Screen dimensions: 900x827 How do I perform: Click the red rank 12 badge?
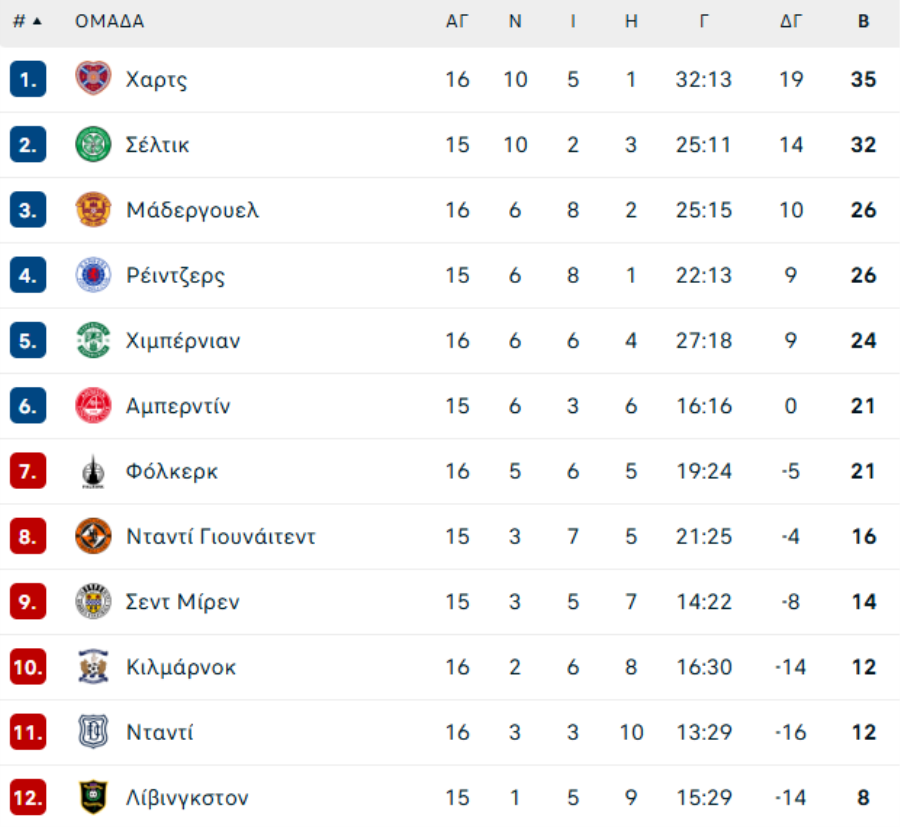28,798
